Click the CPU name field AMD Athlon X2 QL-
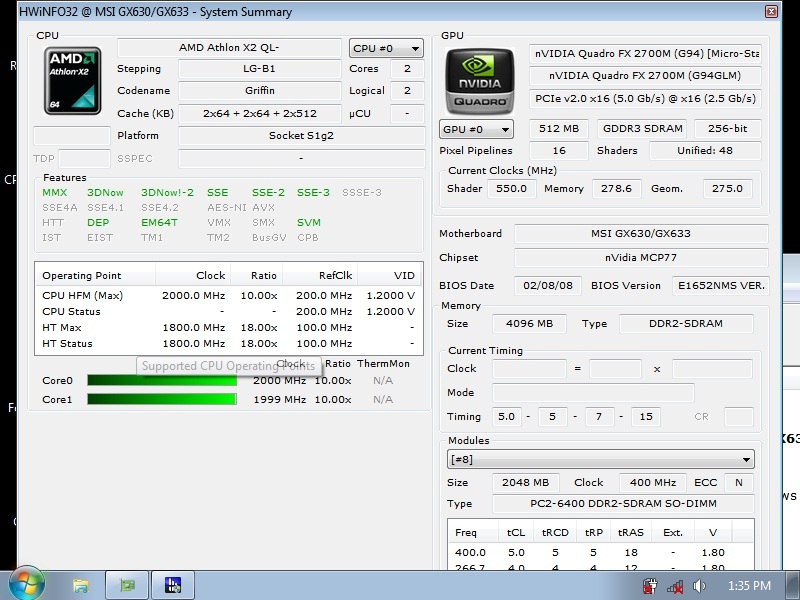The height and width of the screenshot is (600, 800). pyautogui.click(x=229, y=47)
